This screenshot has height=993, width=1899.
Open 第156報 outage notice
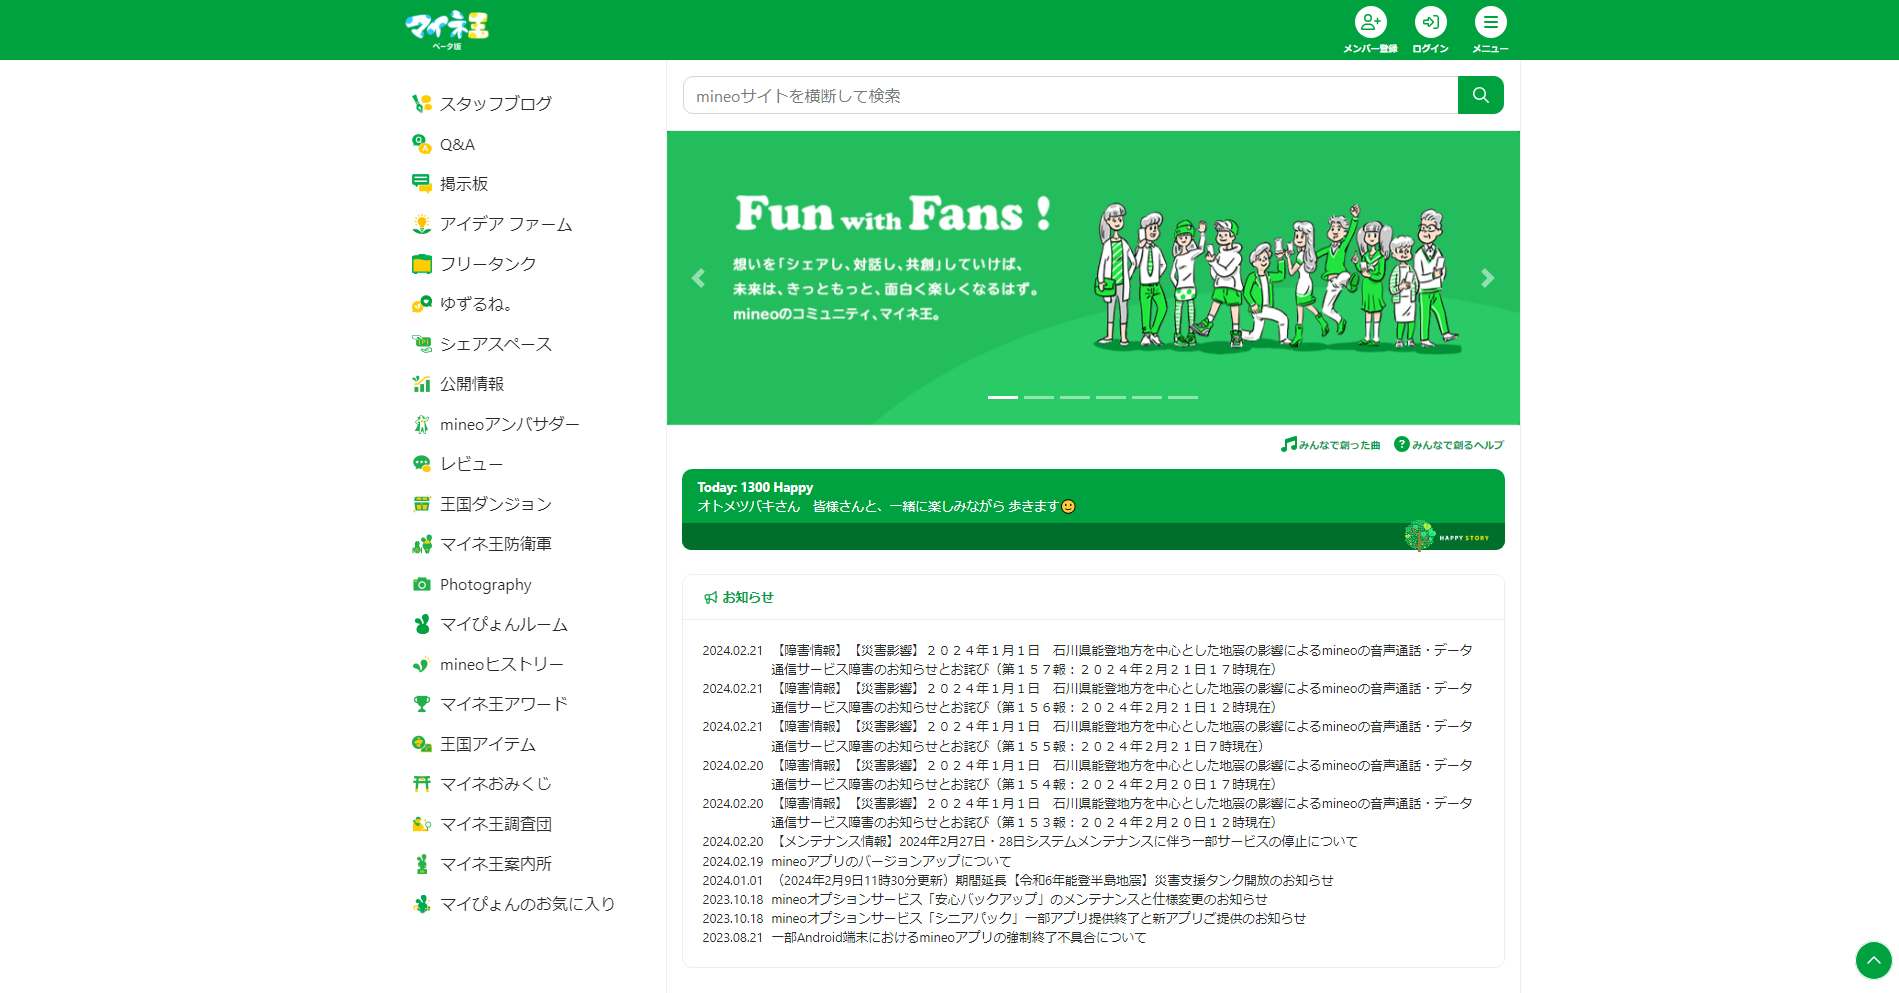tap(1122, 698)
